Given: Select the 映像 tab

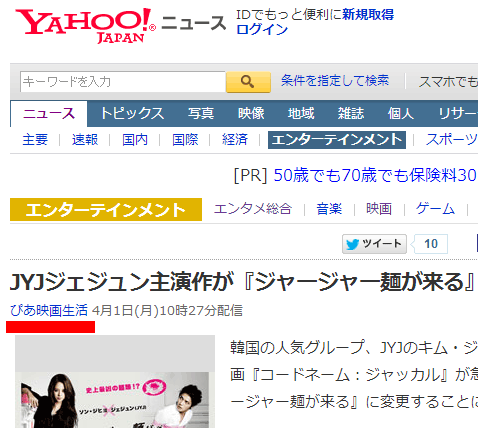Looking at the screenshot, I should [x=251, y=113].
